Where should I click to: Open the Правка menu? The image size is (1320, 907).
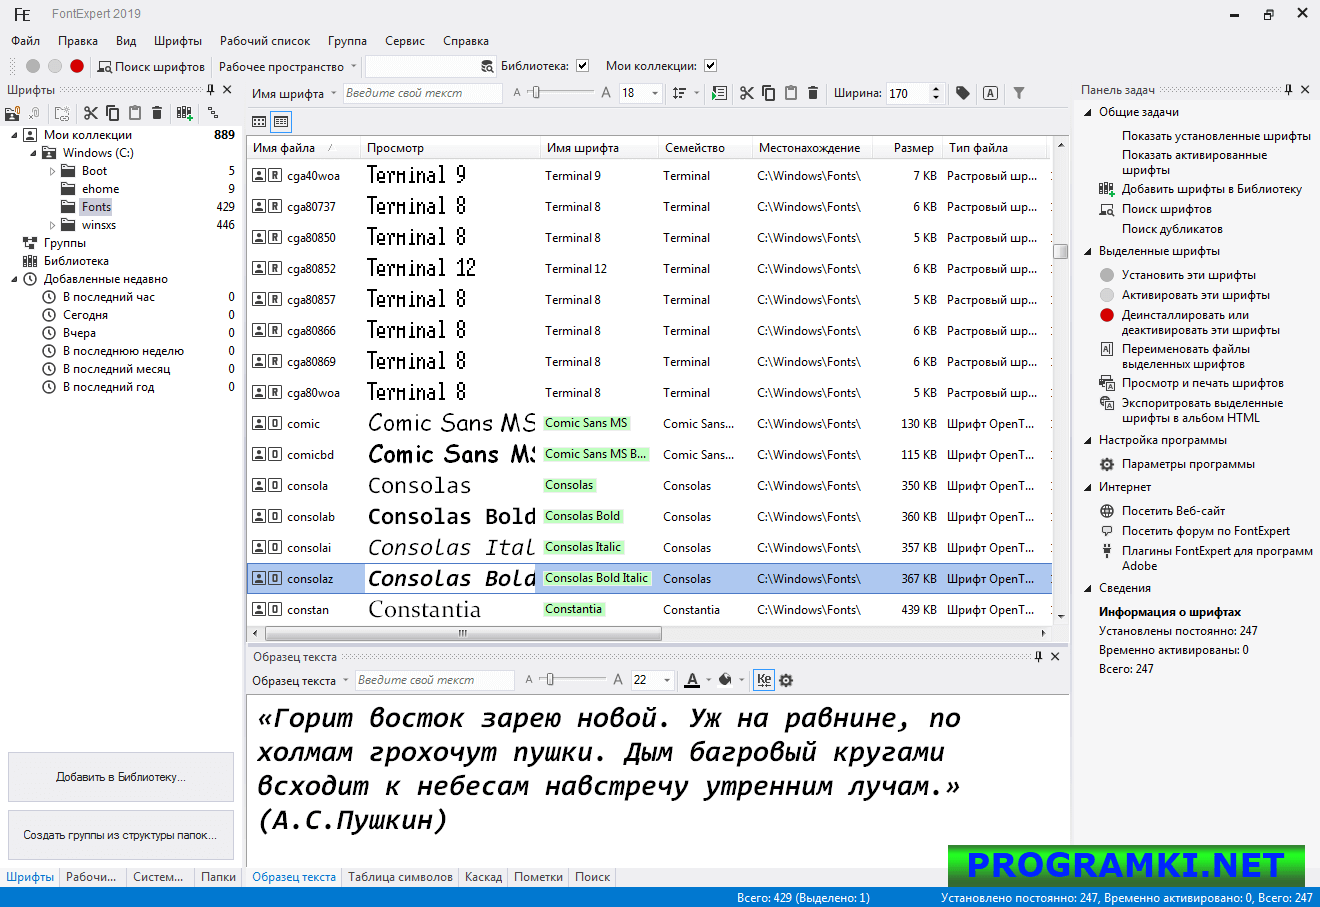click(x=78, y=41)
